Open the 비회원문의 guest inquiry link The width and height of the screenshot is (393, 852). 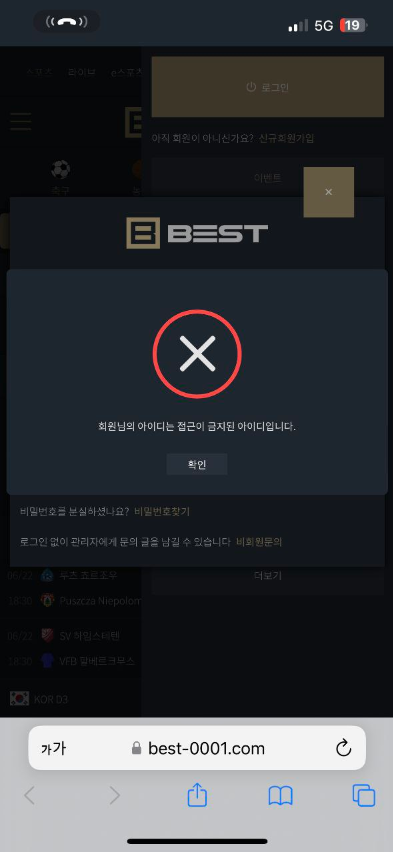tap(259, 542)
